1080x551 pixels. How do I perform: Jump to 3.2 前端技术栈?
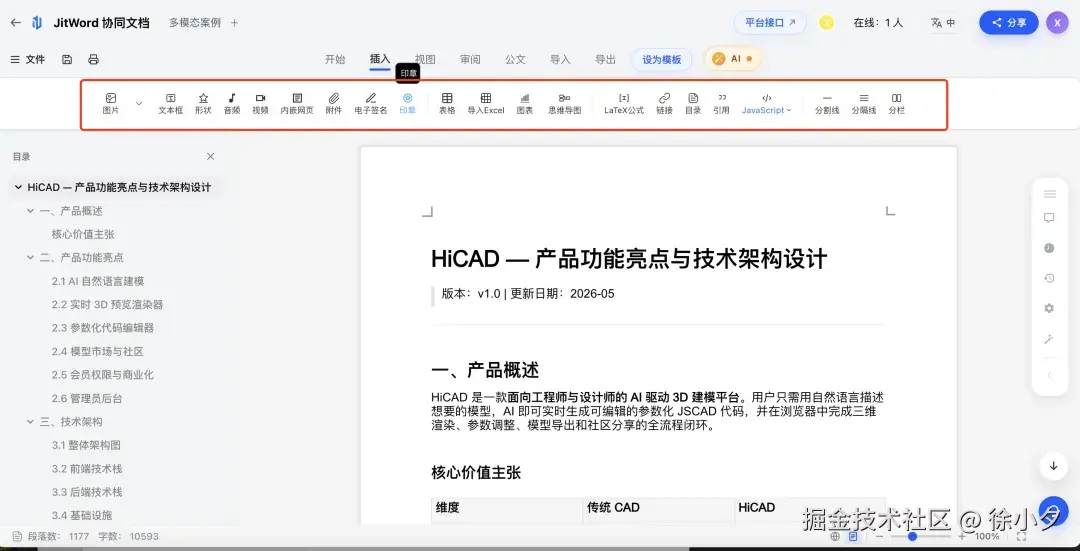(x=87, y=468)
